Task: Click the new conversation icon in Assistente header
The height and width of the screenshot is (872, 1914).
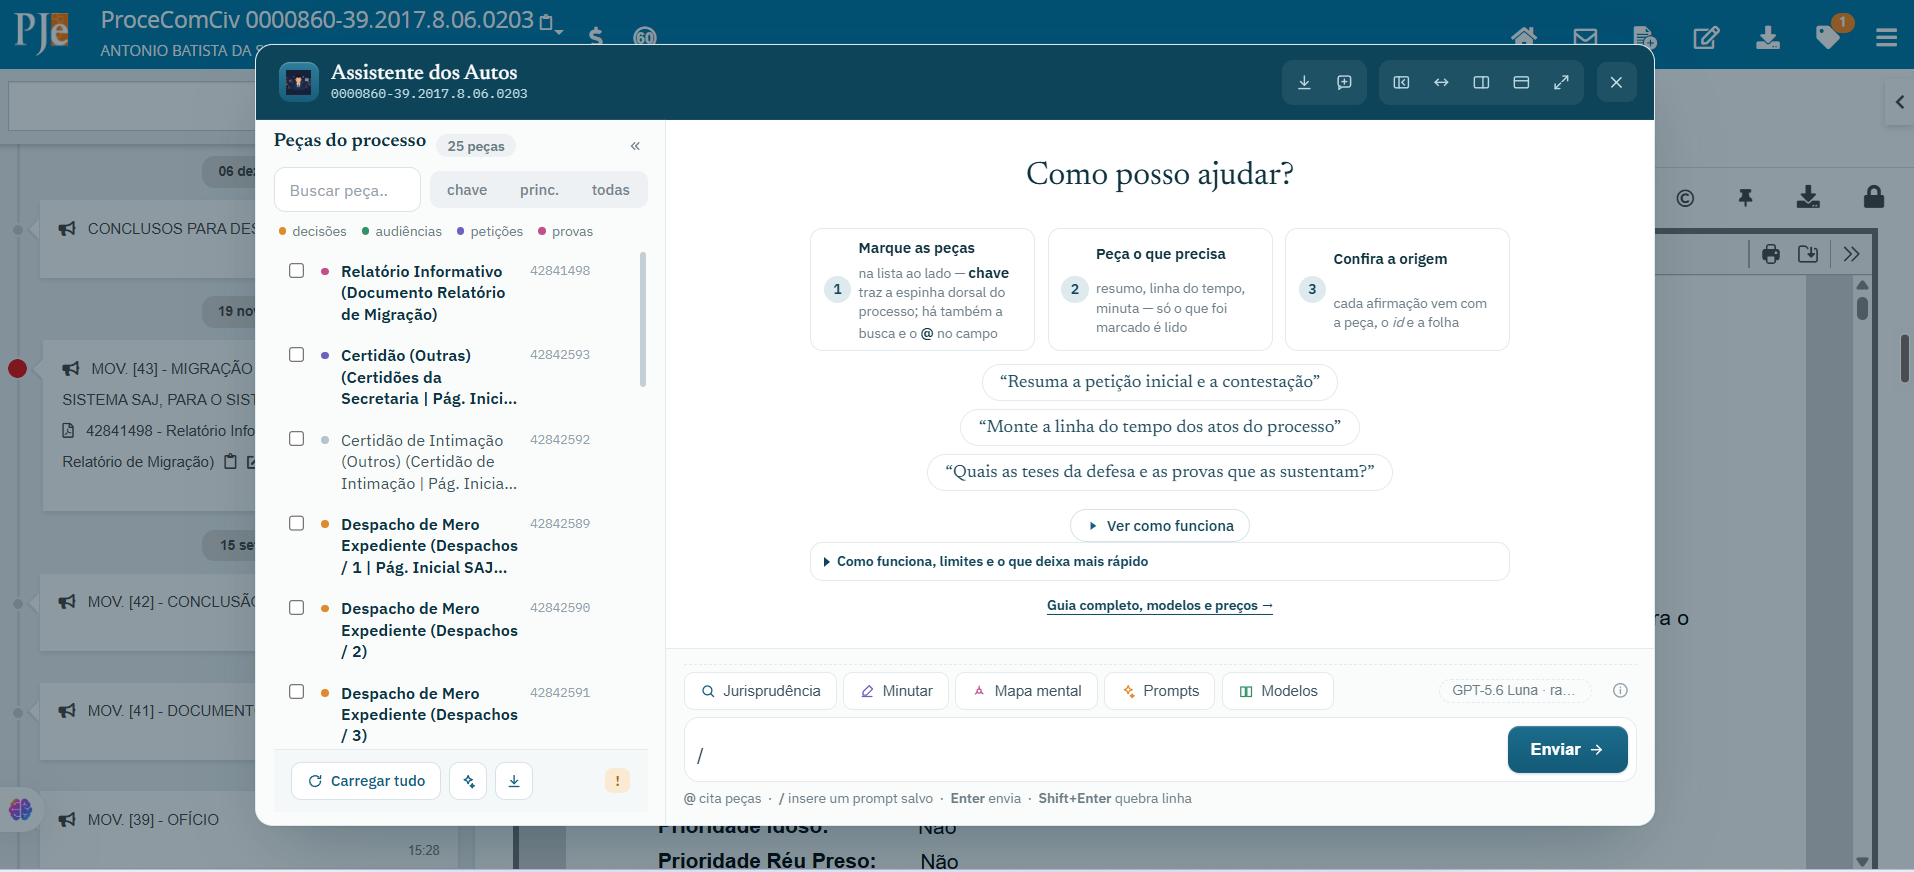Action: pos(1344,82)
